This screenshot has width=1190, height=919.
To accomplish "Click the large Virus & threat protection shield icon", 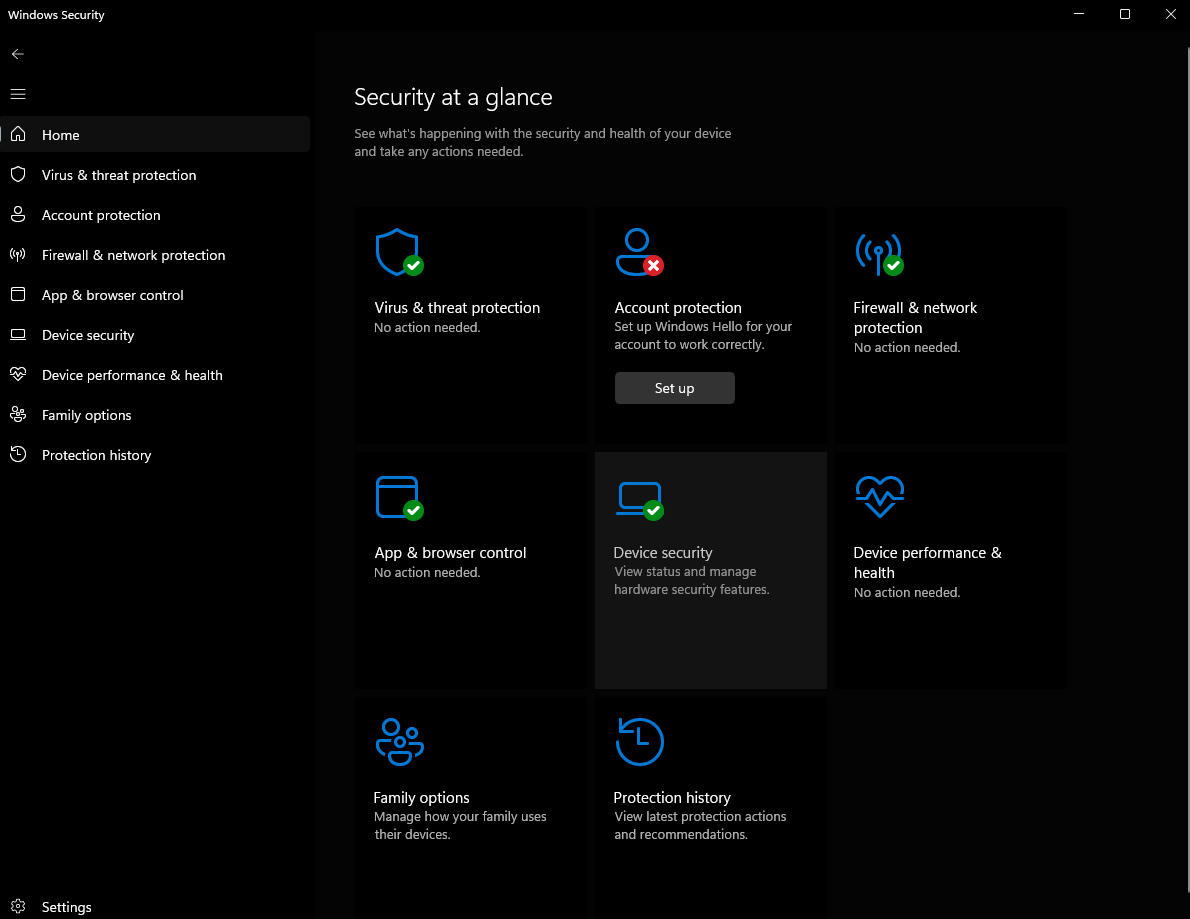I will pos(399,253).
